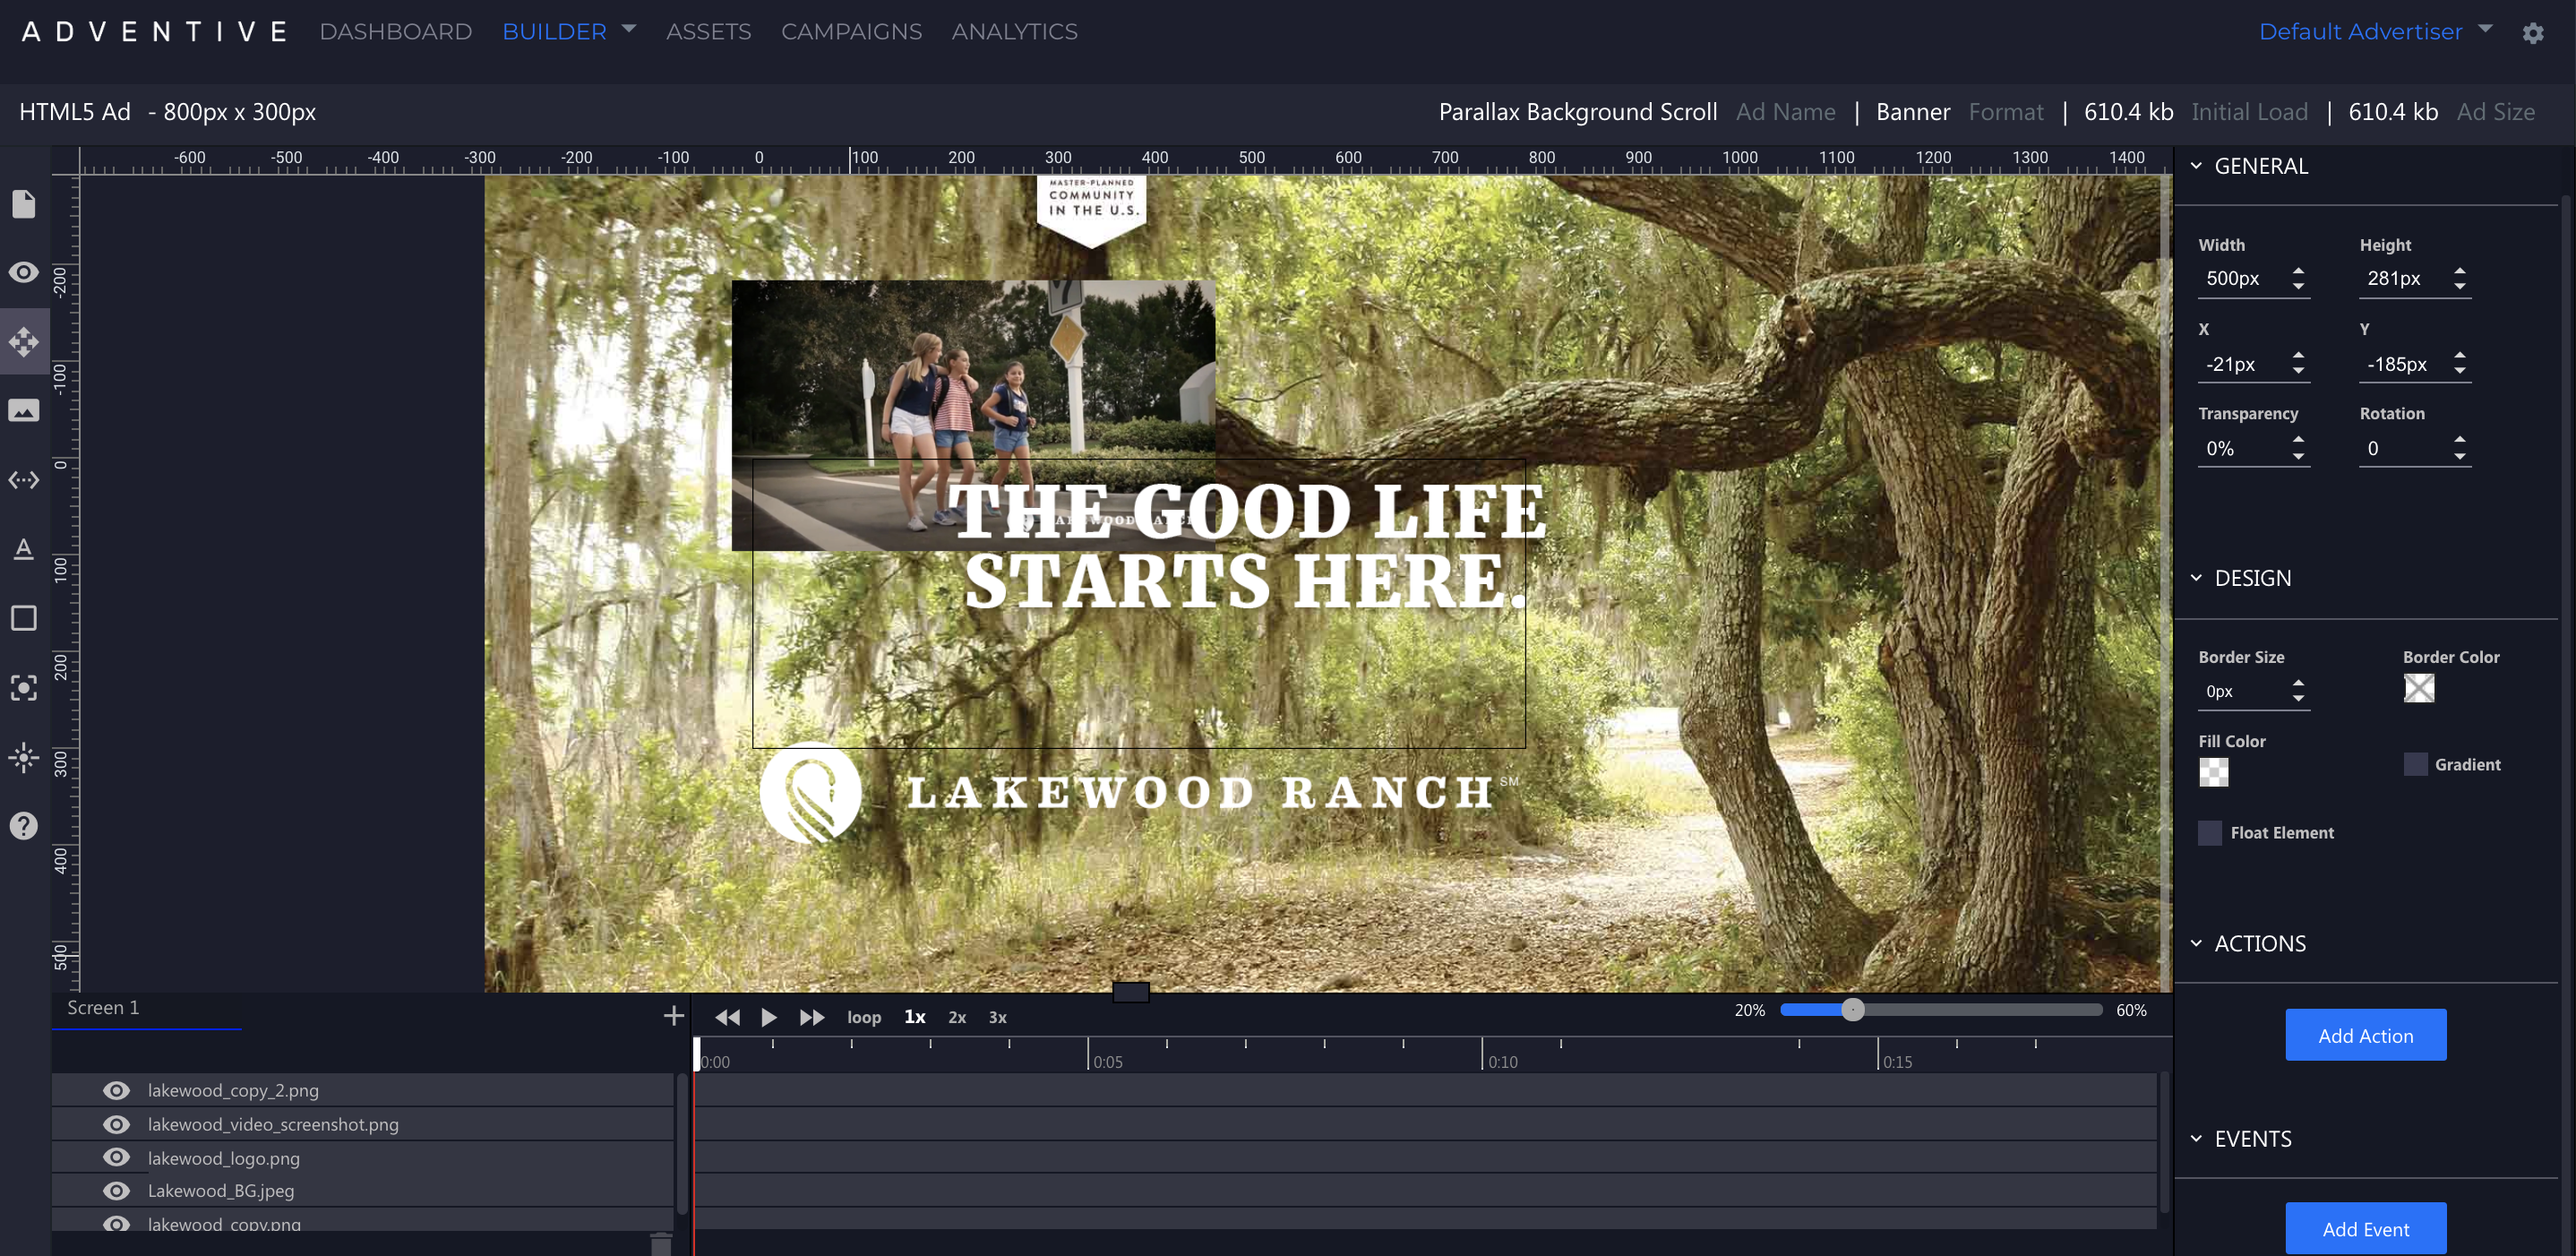Open settings gear icon
Image resolution: width=2576 pixels, height=1256 pixels.
point(2533,33)
